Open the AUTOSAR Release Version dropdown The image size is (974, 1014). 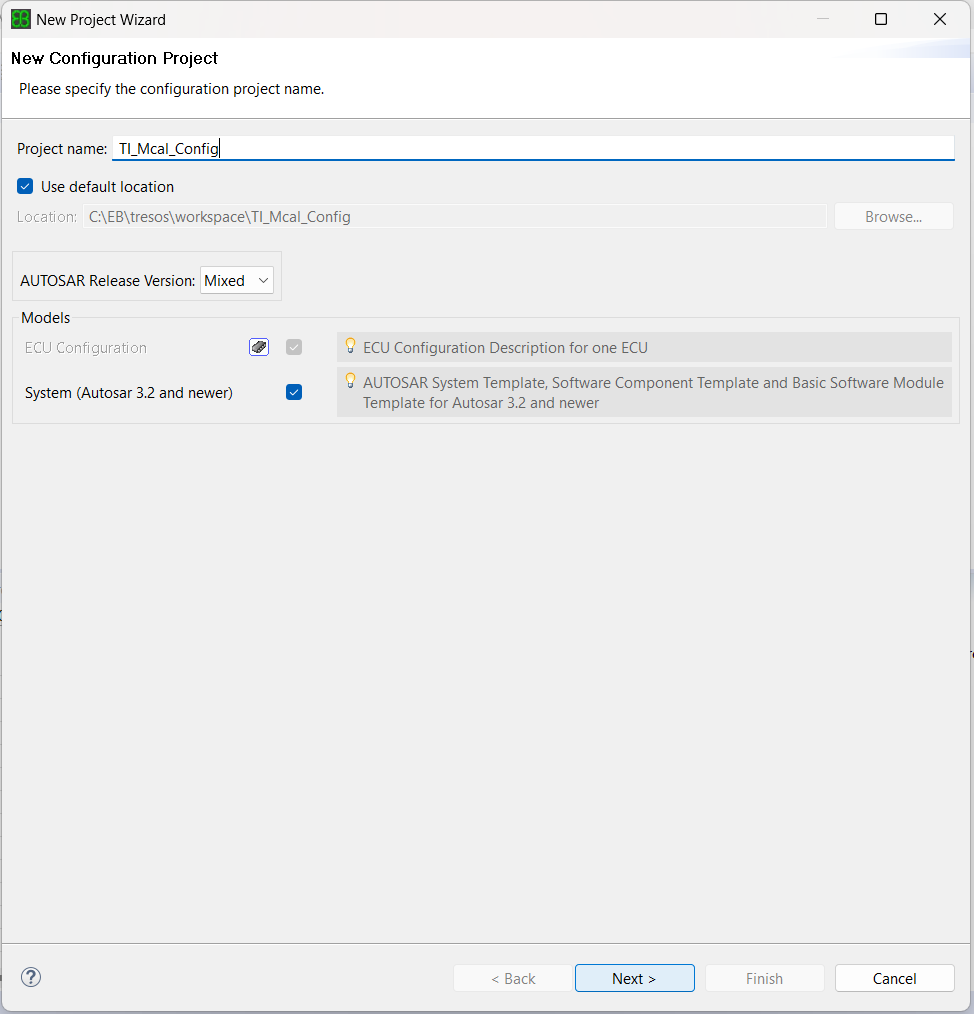click(262, 280)
